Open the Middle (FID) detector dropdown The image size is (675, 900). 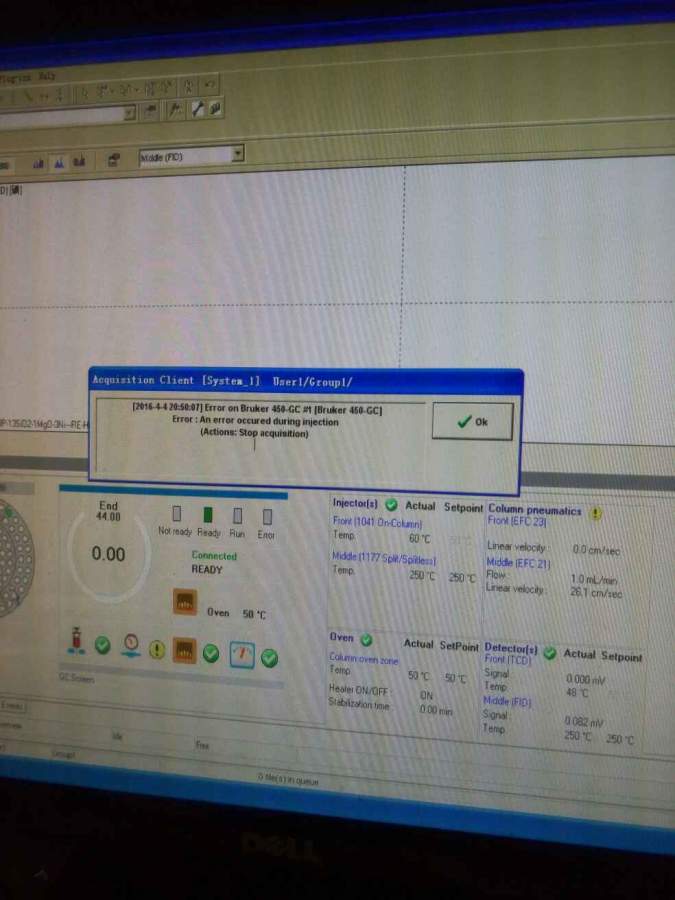pyautogui.click(x=191, y=156)
